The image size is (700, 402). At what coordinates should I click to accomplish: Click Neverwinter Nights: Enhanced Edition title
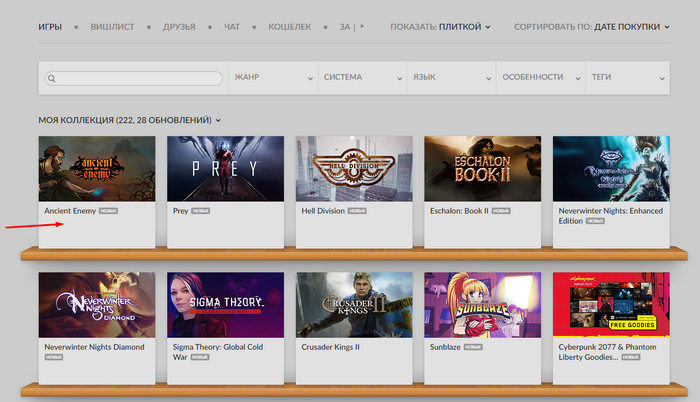pyautogui.click(x=610, y=216)
